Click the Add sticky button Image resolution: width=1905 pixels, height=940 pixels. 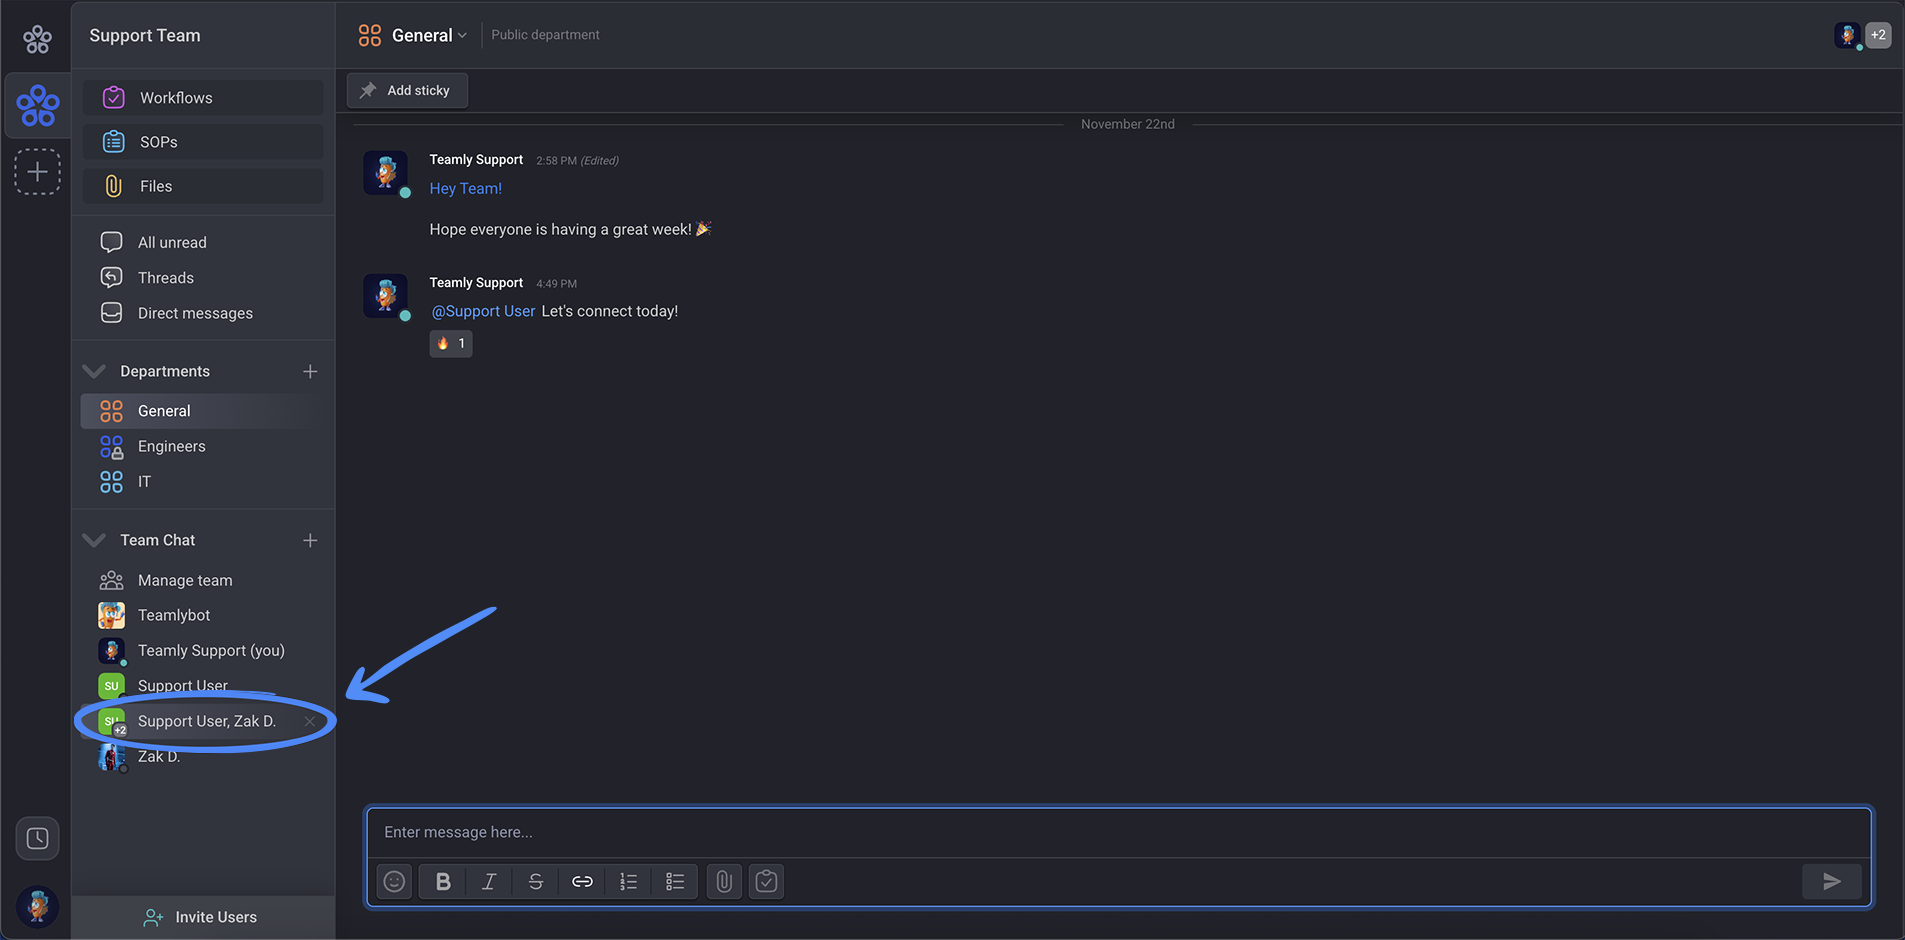click(407, 90)
